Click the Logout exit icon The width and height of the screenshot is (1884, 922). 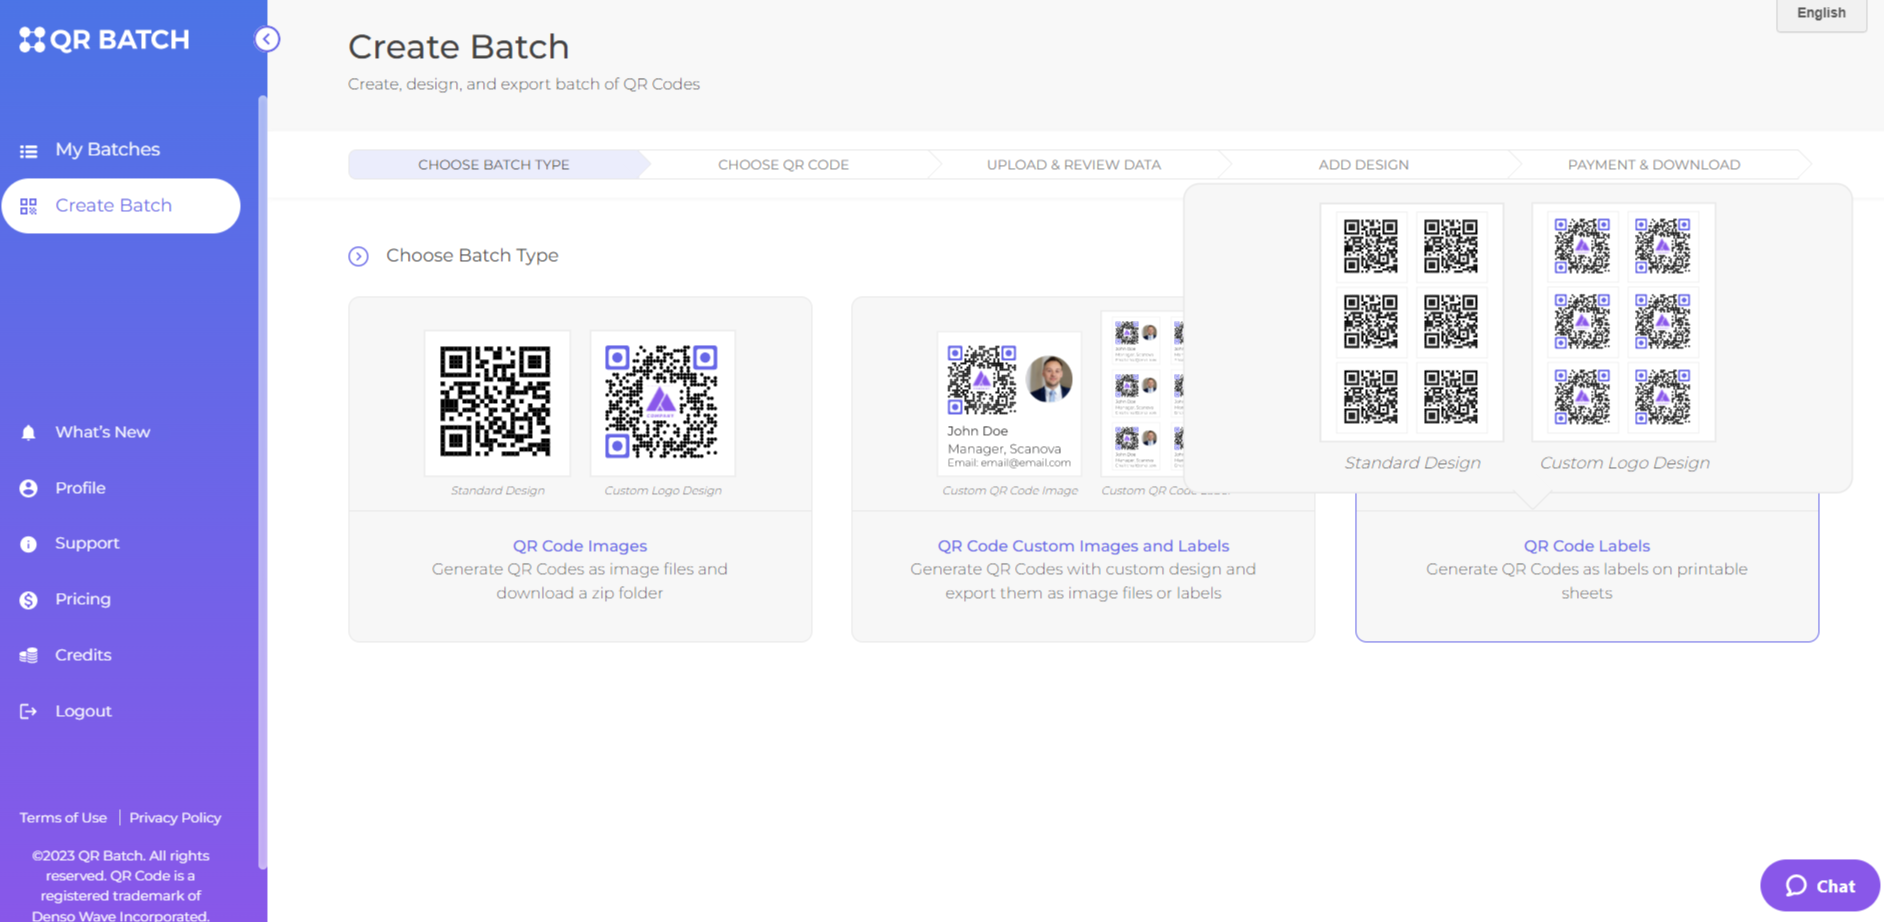coord(28,711)
